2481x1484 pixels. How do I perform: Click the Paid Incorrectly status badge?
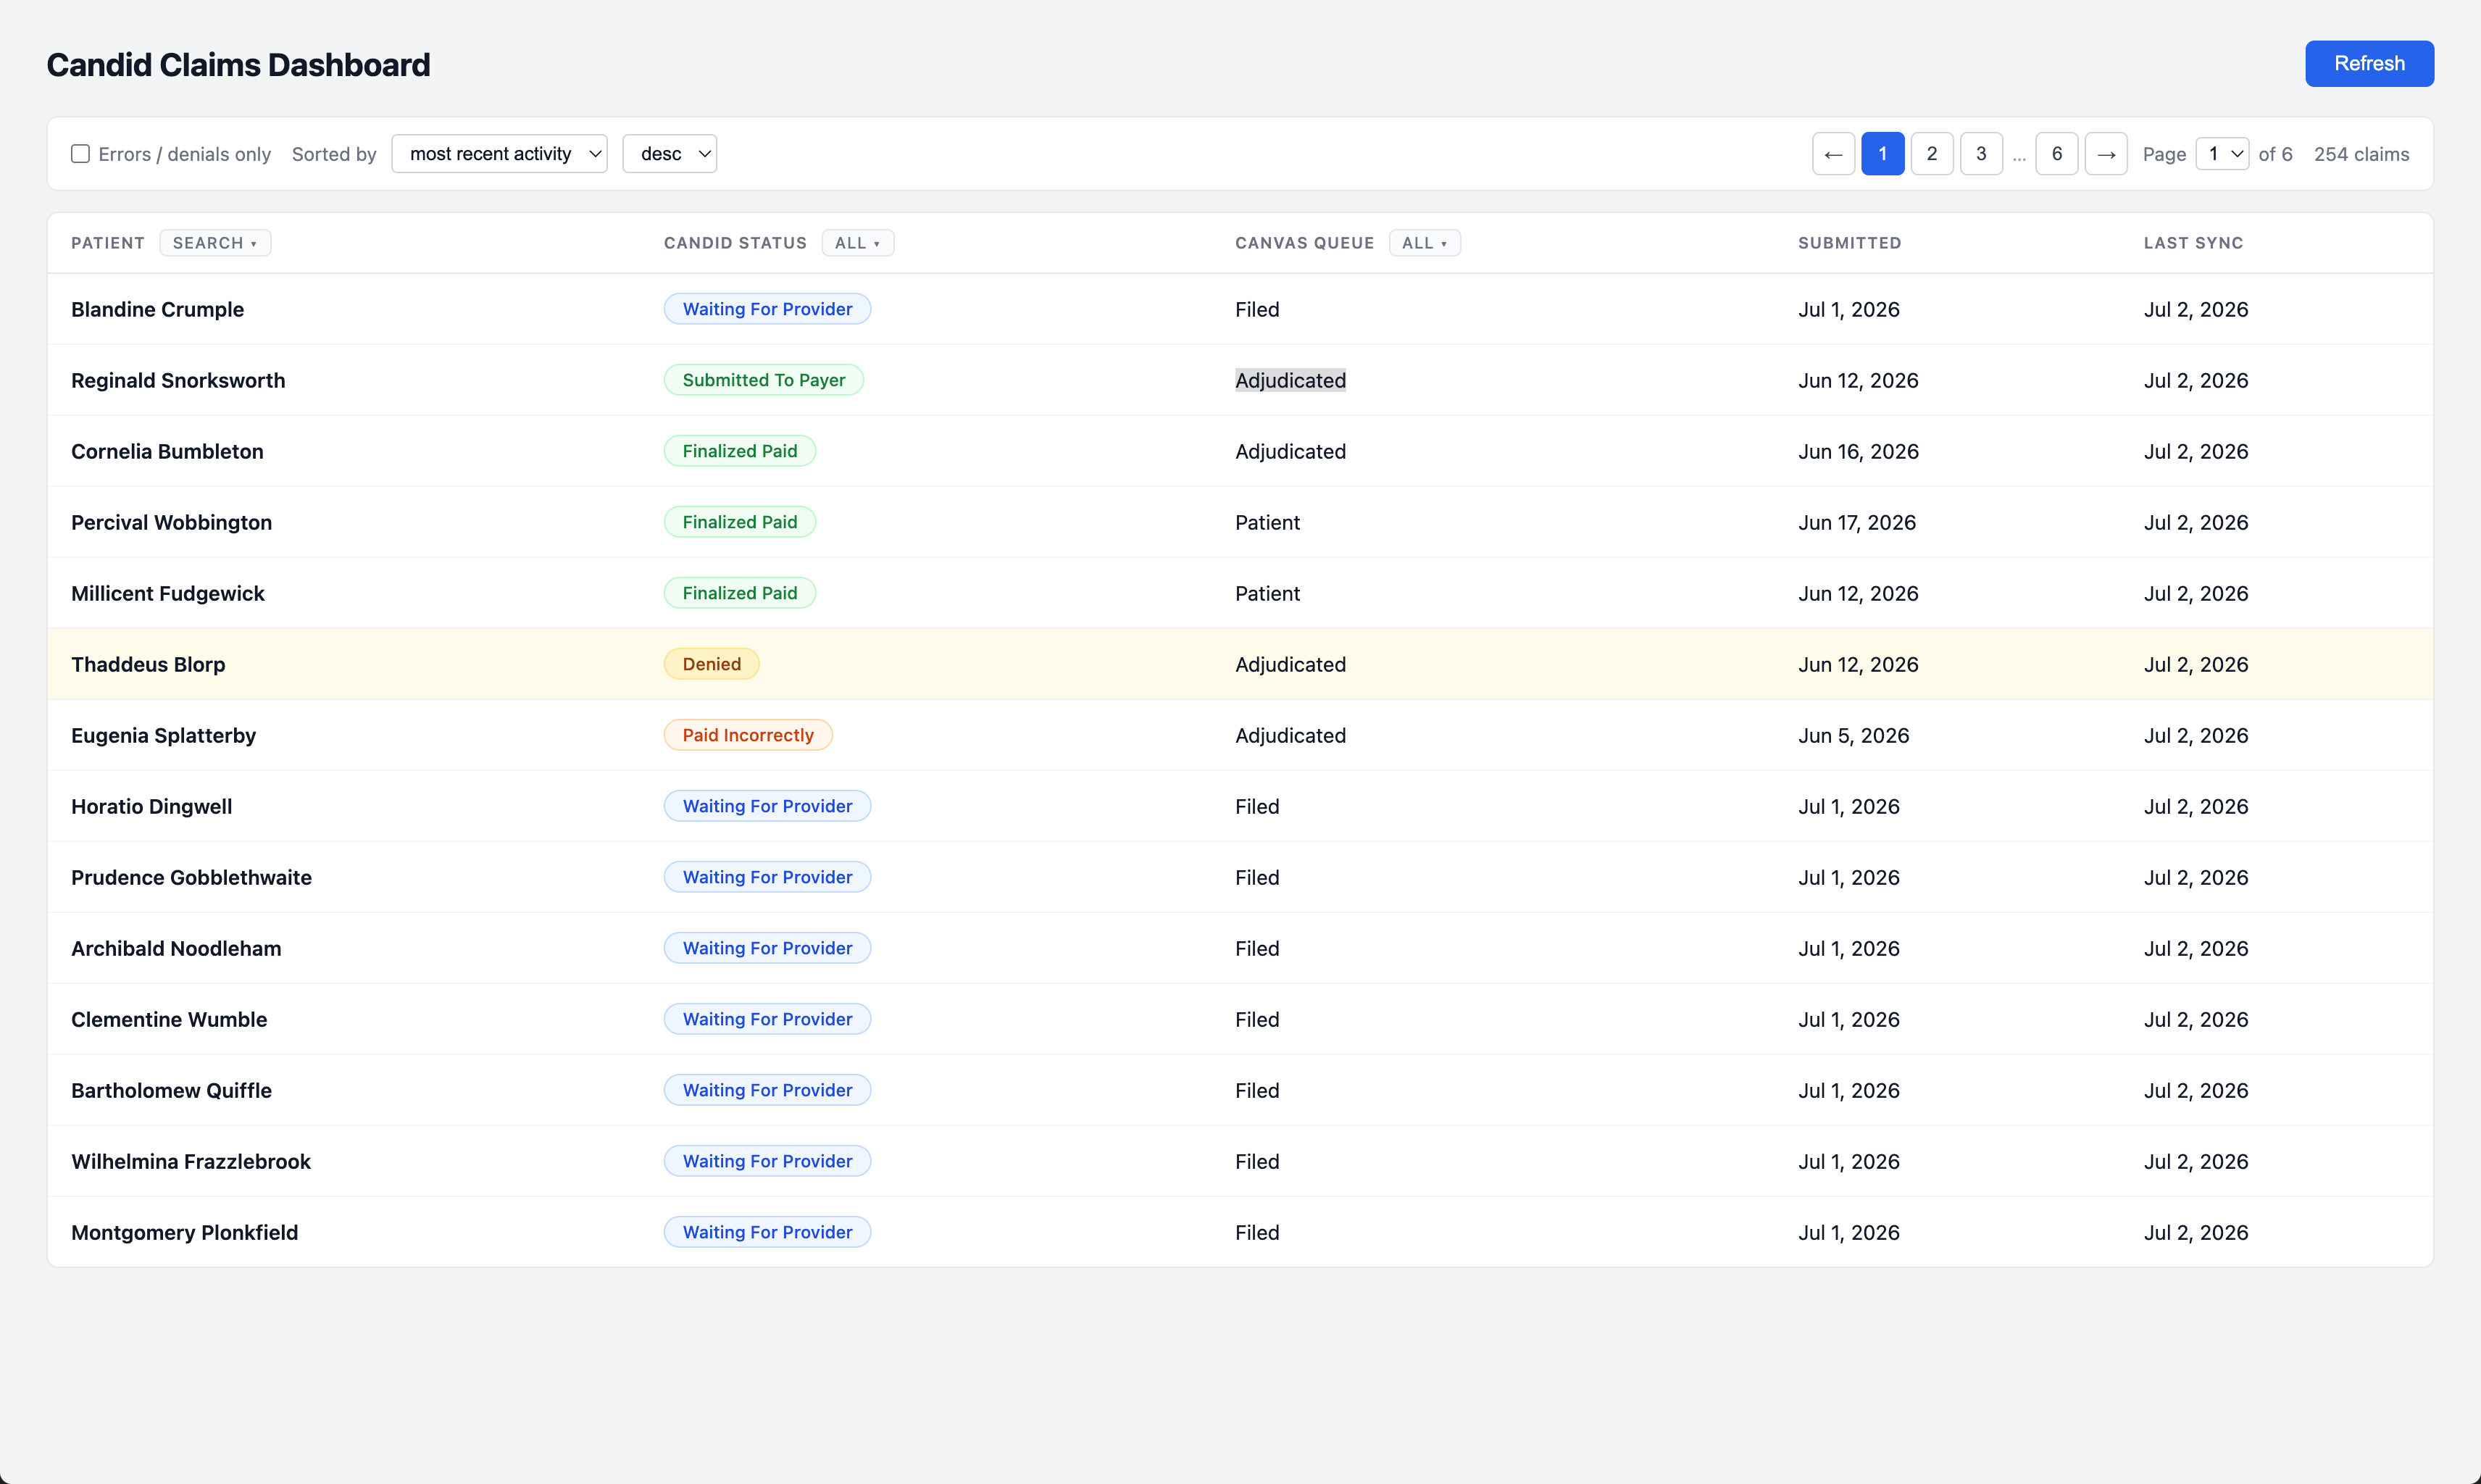tap(748, 735)
